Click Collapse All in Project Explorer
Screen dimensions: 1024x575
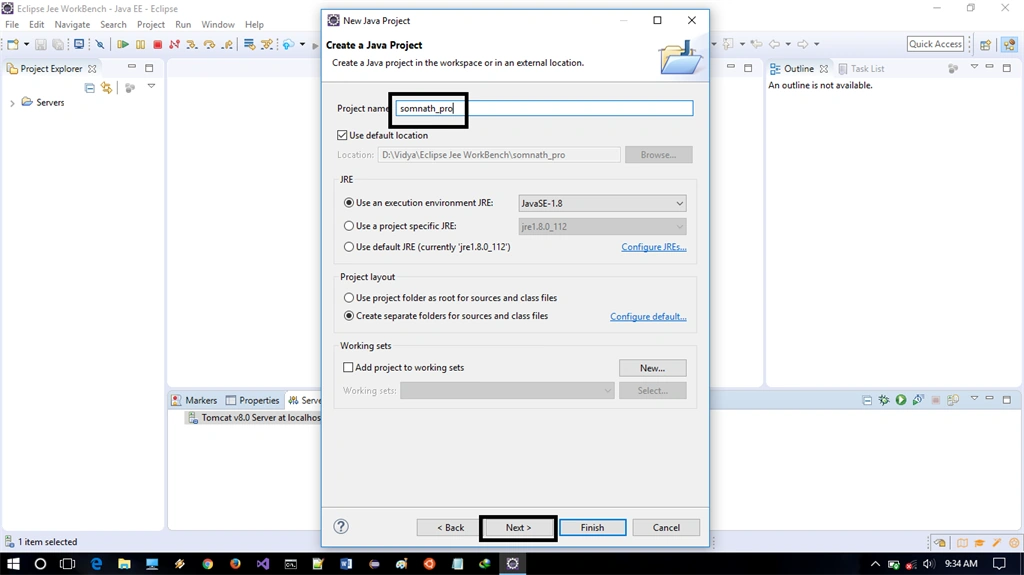tap(89, 88)
